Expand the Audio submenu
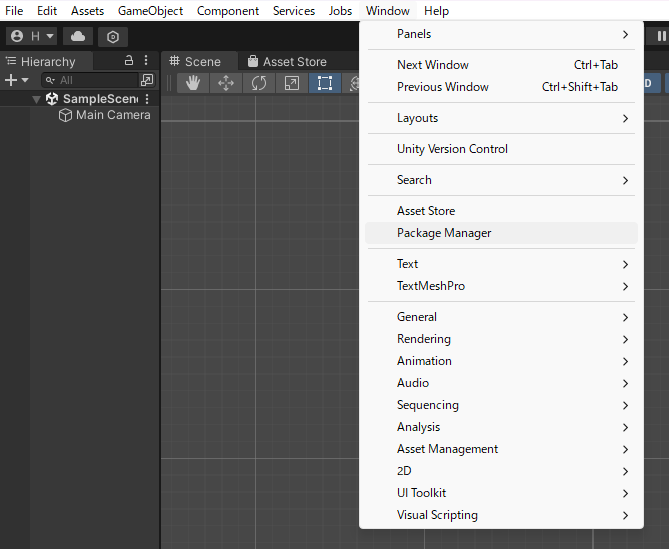 pos(501,383)
